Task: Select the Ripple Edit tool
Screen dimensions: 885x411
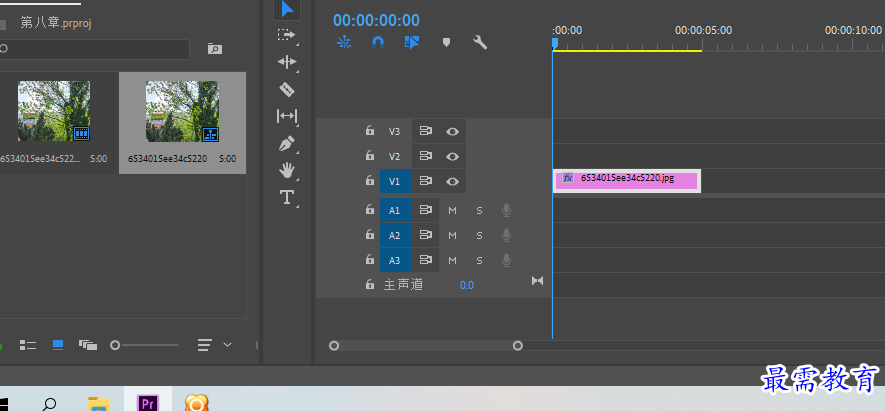Action: (x=287, y=62)
